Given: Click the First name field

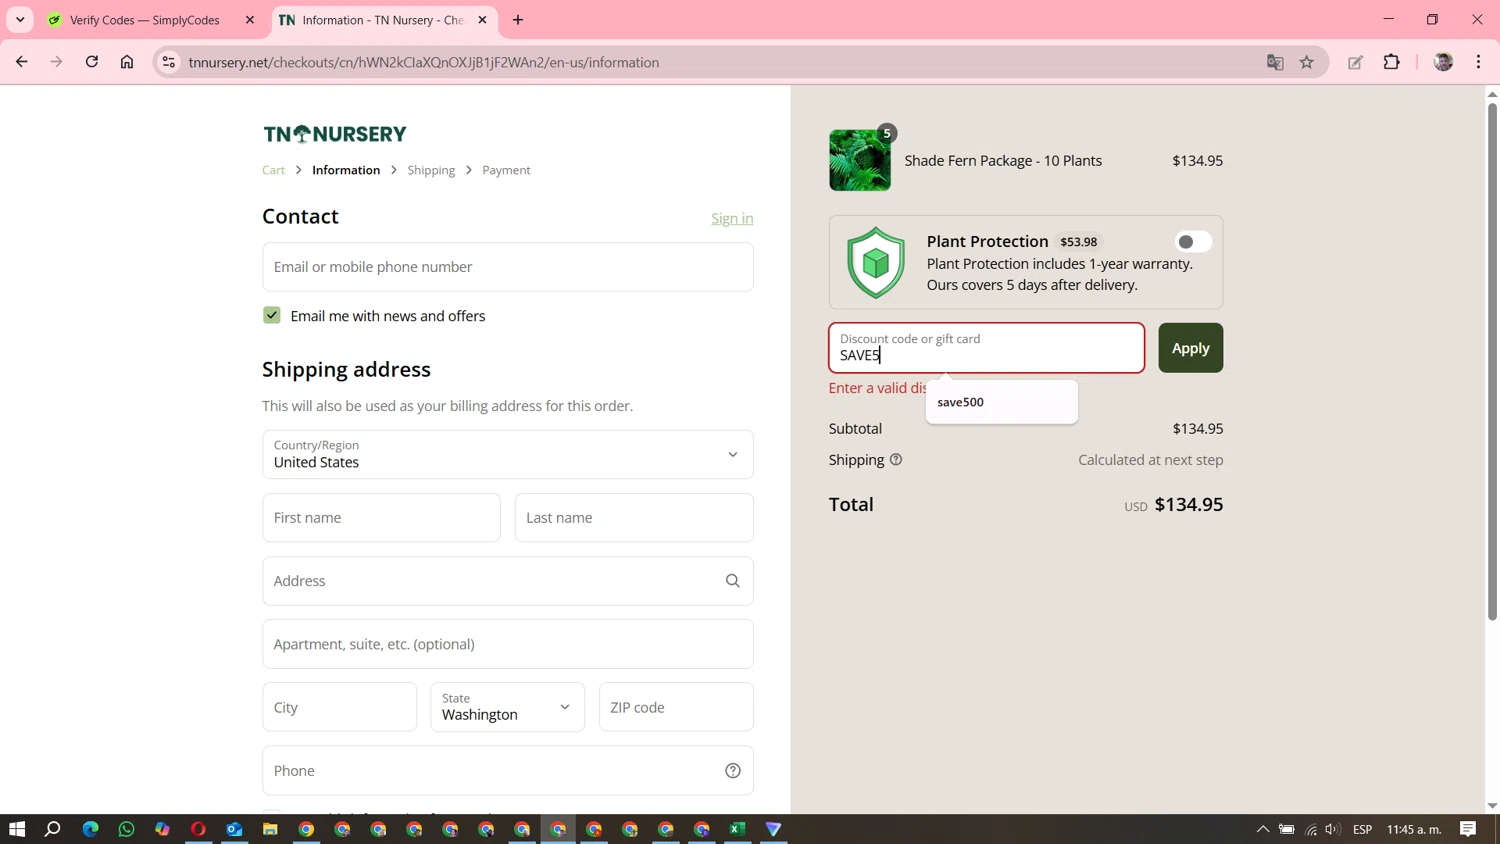Looking at the screenshot, I should pos(382,518).
